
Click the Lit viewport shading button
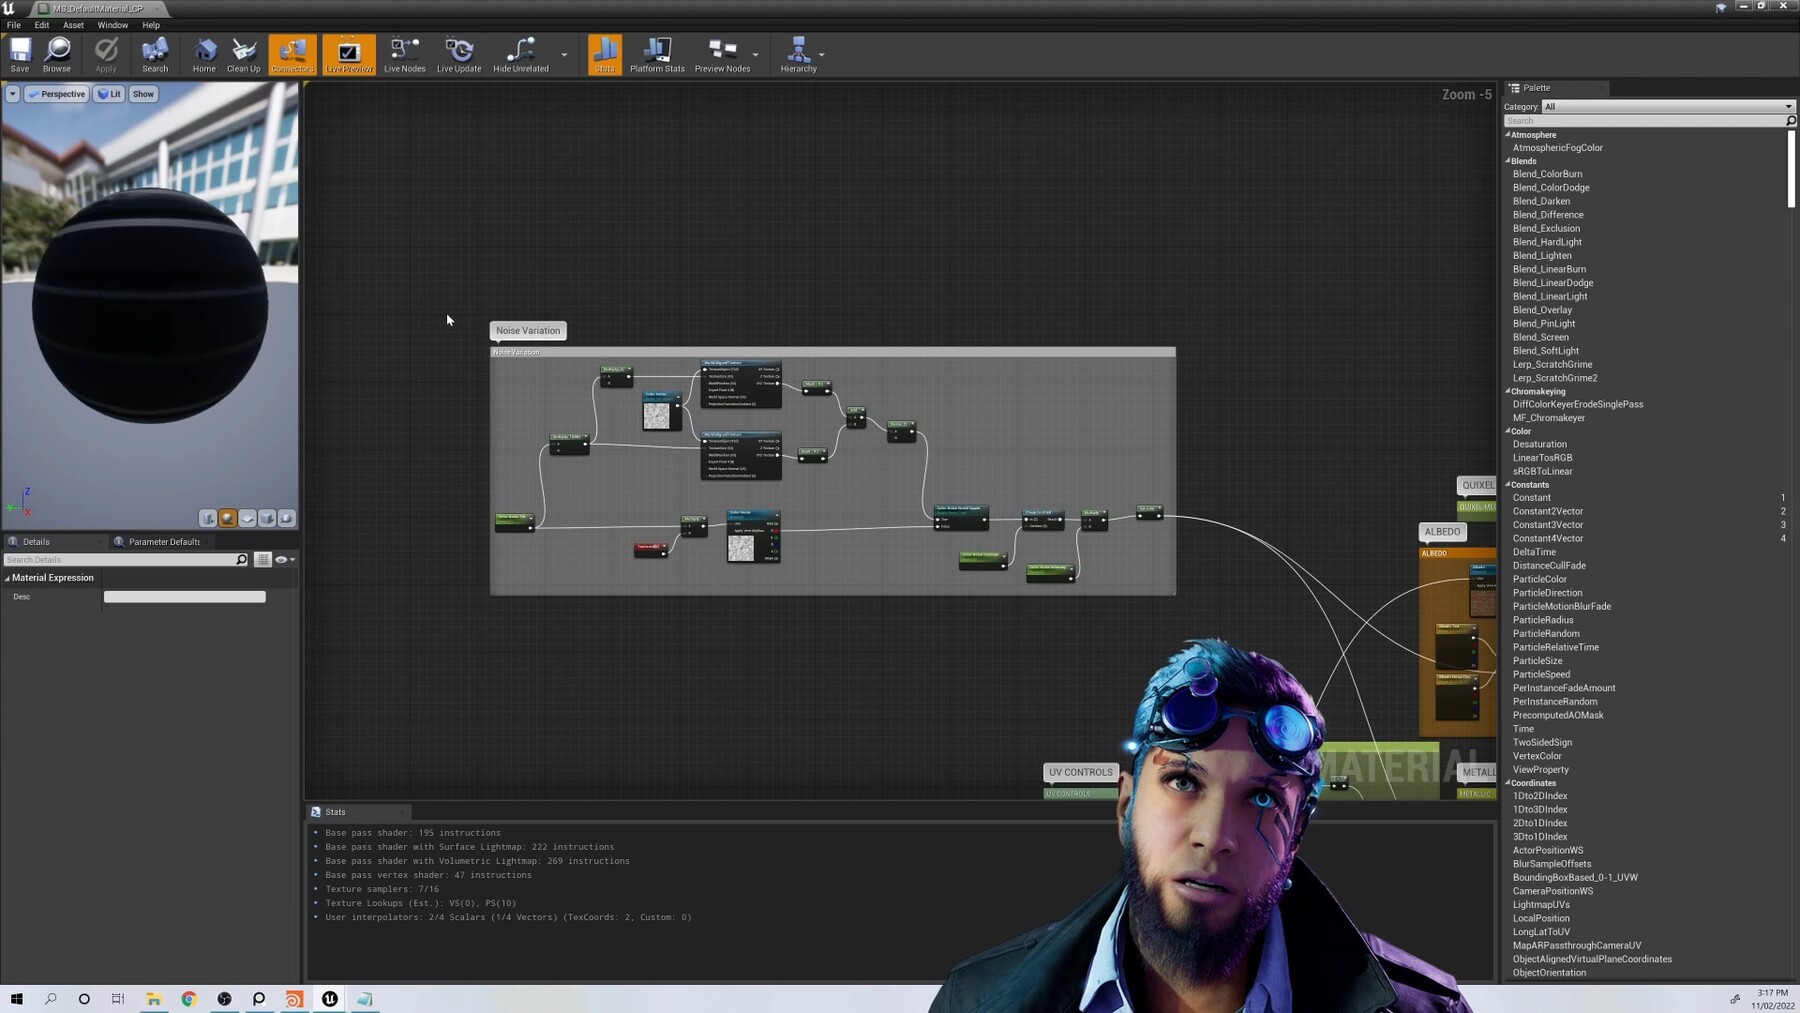109,93
